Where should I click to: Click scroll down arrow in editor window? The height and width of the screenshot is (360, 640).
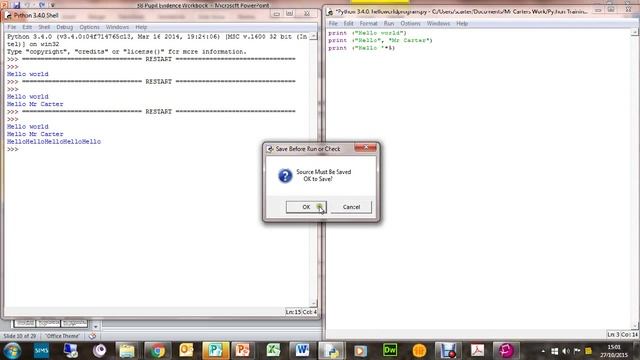click(635, 325)
